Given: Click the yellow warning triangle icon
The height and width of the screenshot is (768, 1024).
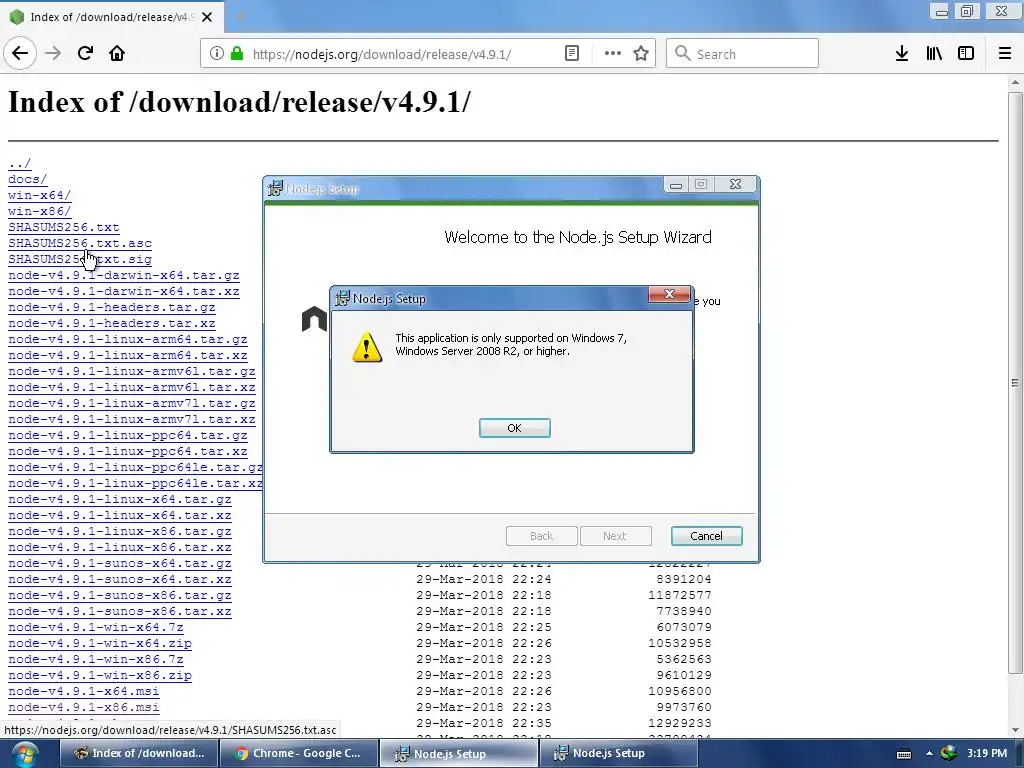Looking at the screenshot, I should (x=367, y=347).
